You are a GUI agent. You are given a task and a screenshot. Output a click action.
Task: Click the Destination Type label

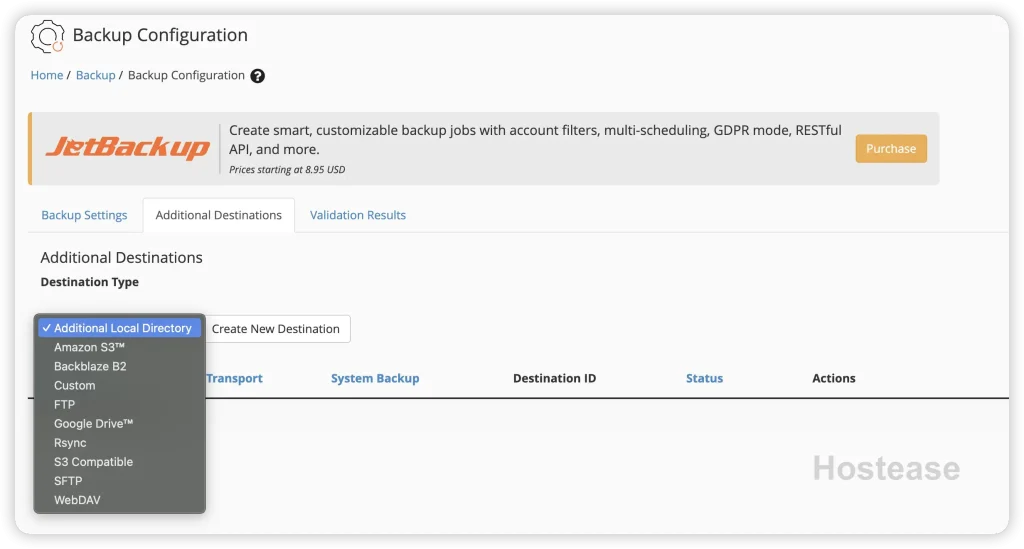coord(89,282)
